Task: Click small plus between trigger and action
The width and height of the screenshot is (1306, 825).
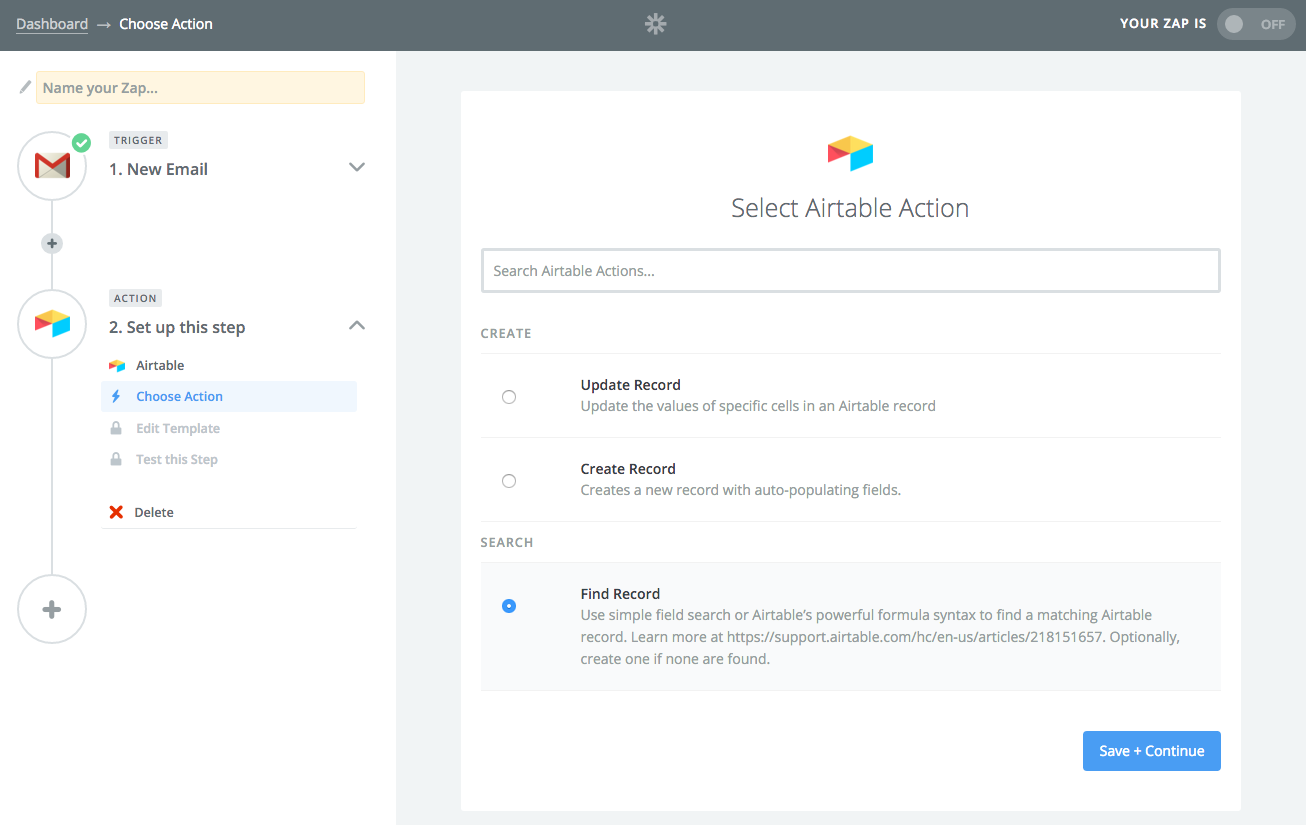Action: point(52,243)
